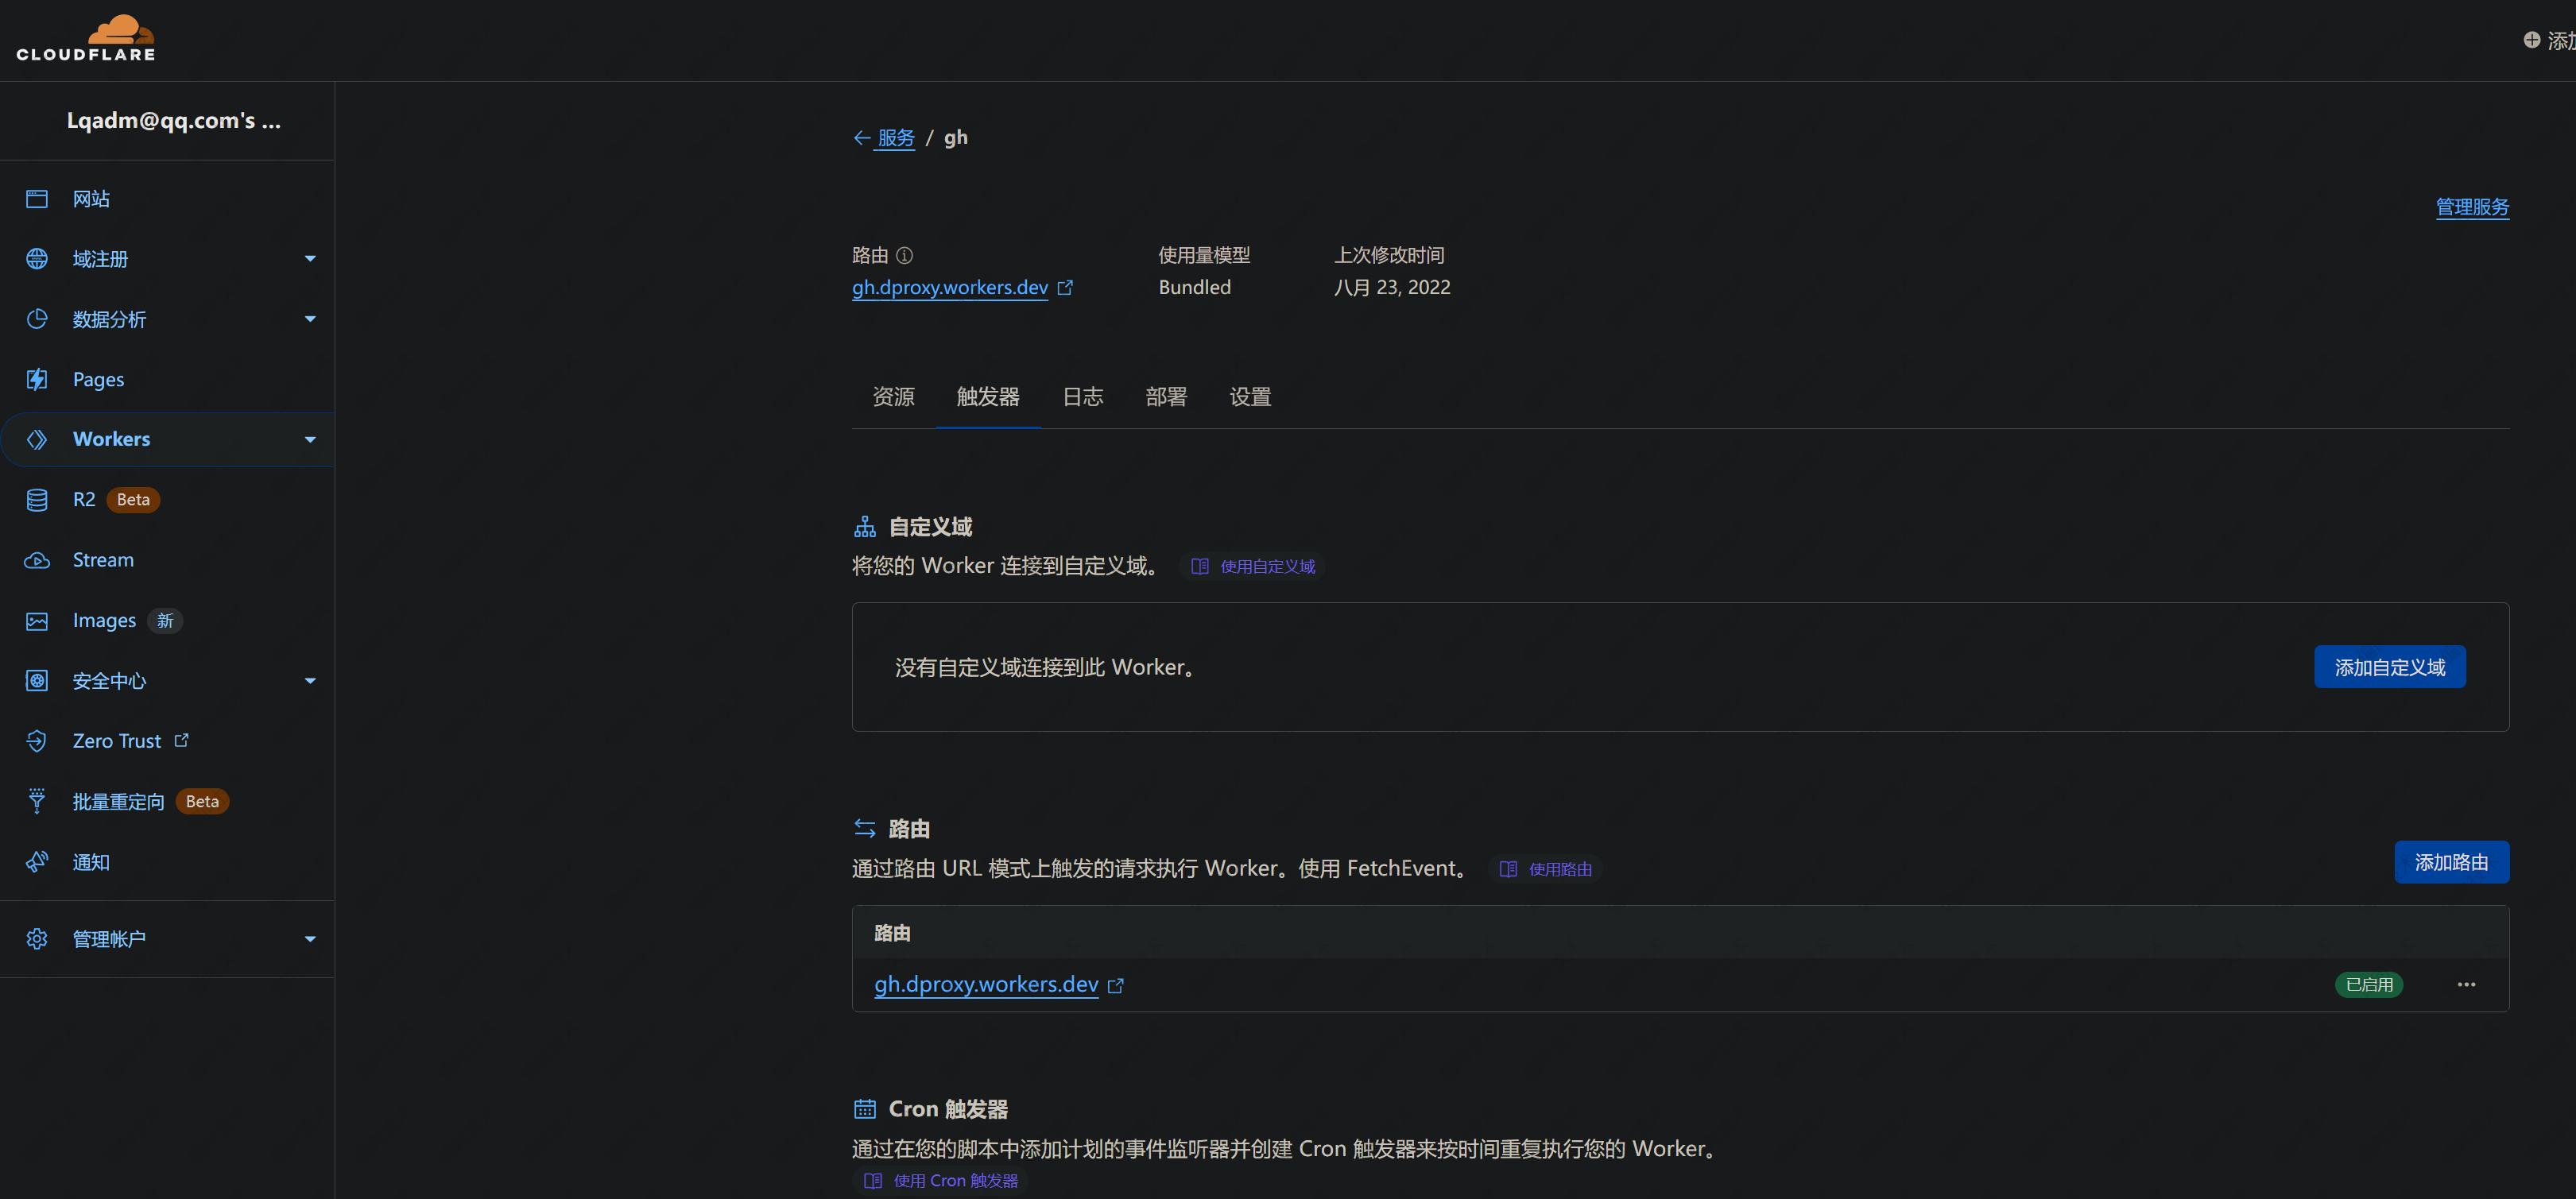2576x1199 pixels.
Task: Click the 批量重定向 funnel icon
Action: pyautogui.click(x=37, y=801)
